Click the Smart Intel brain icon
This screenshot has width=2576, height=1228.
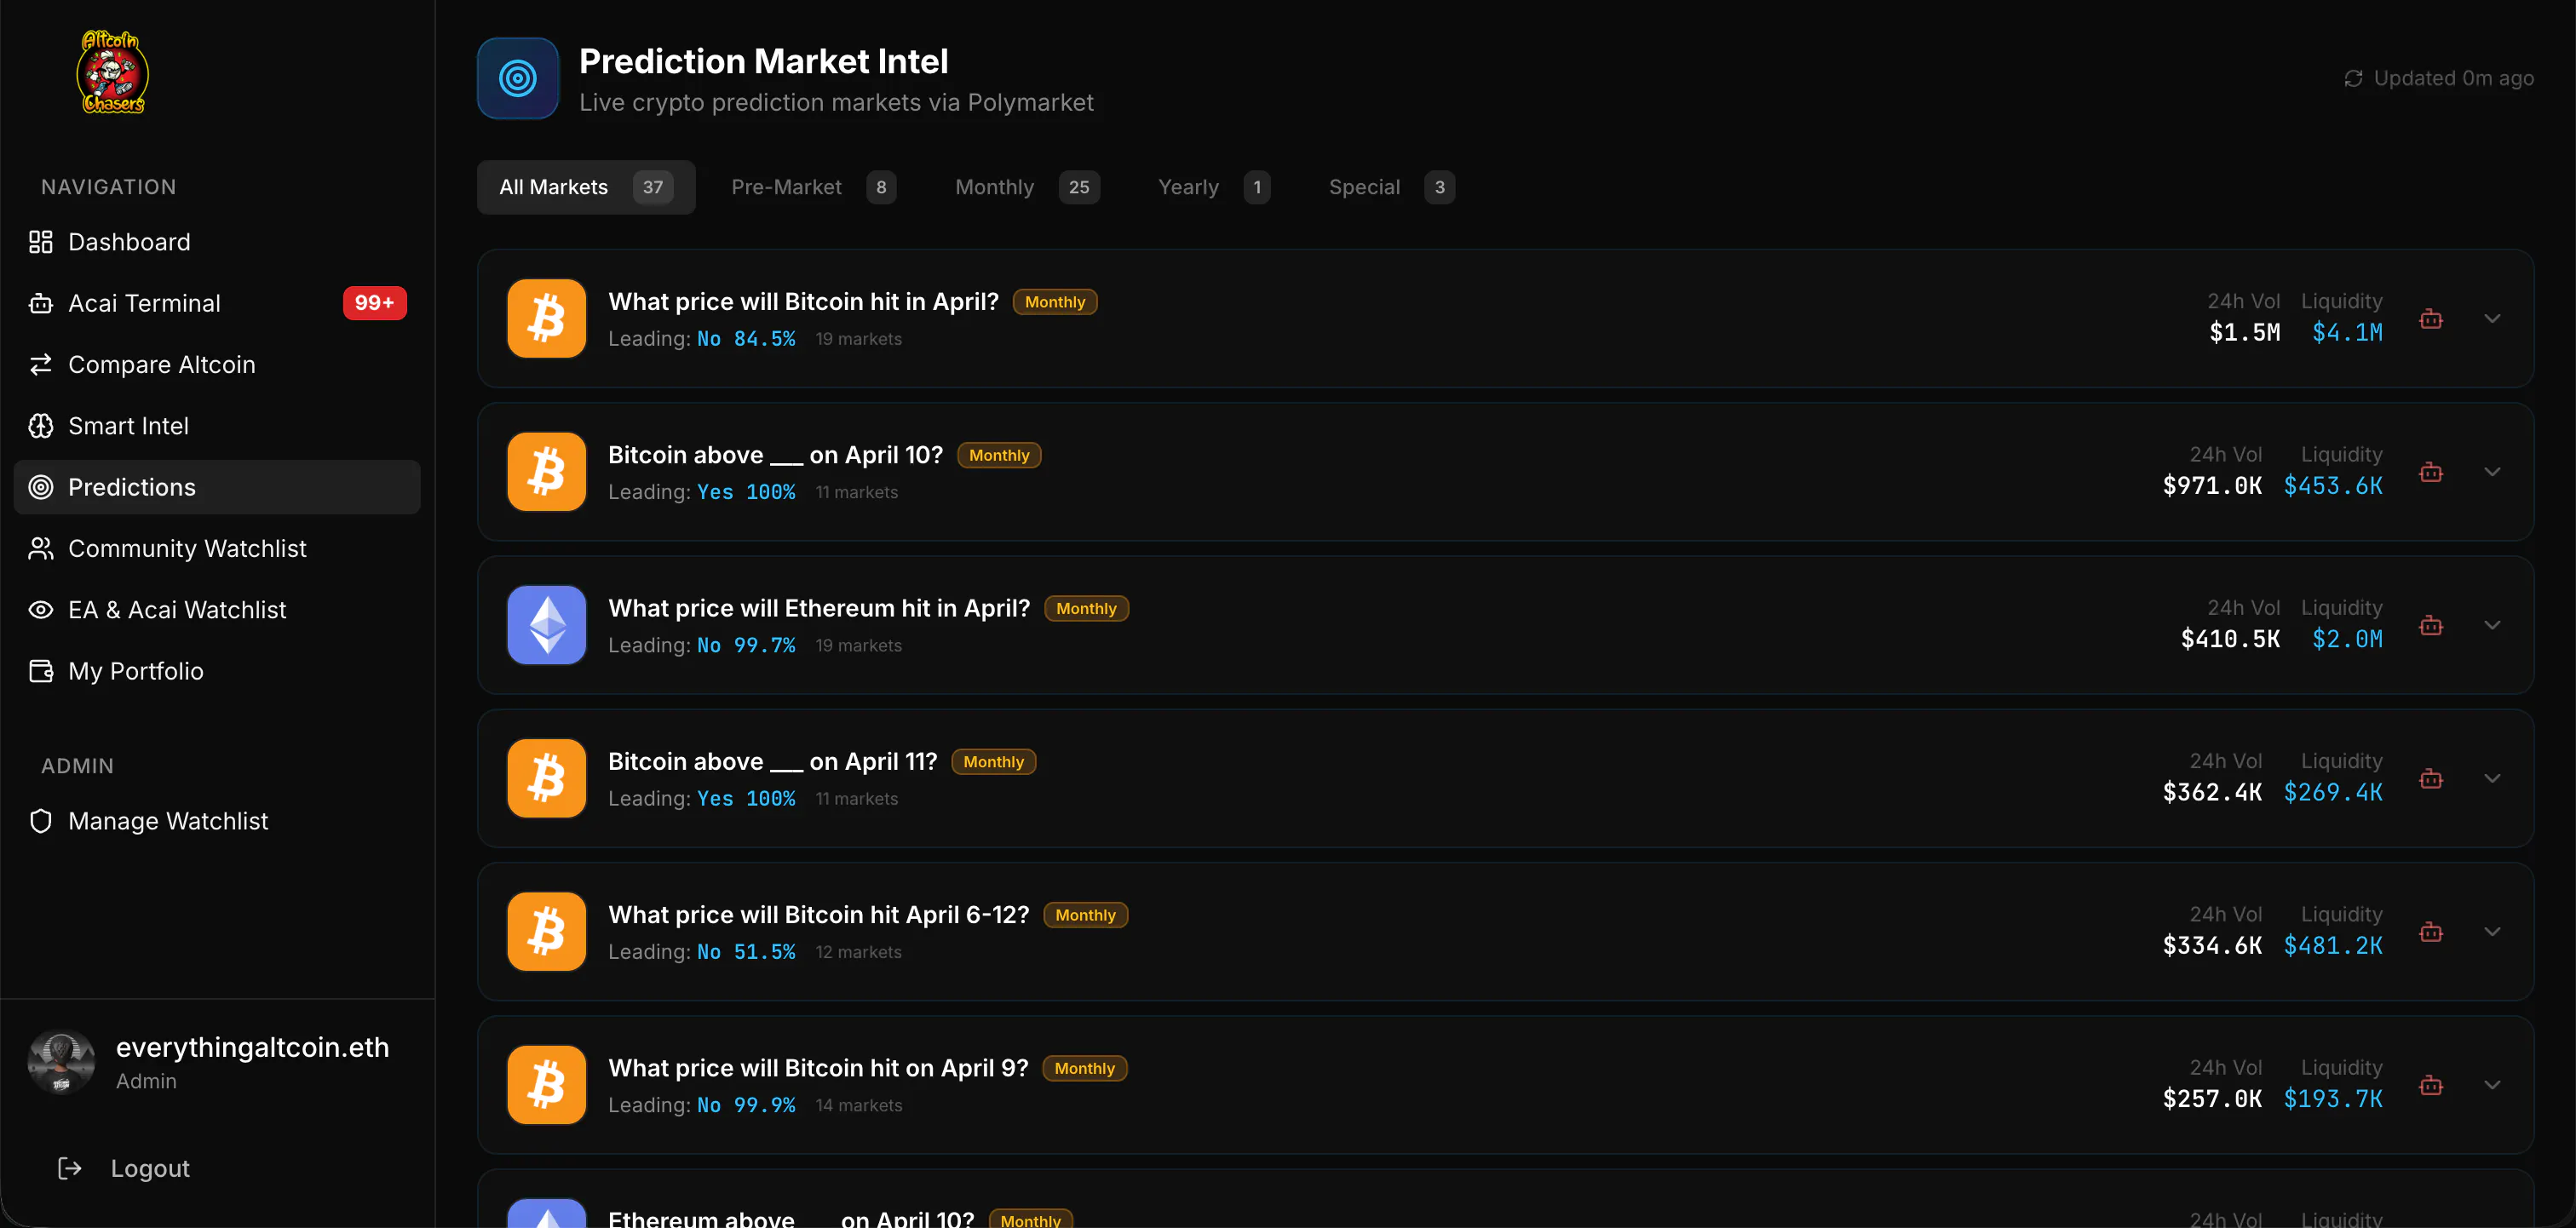(x=41, y=426)
